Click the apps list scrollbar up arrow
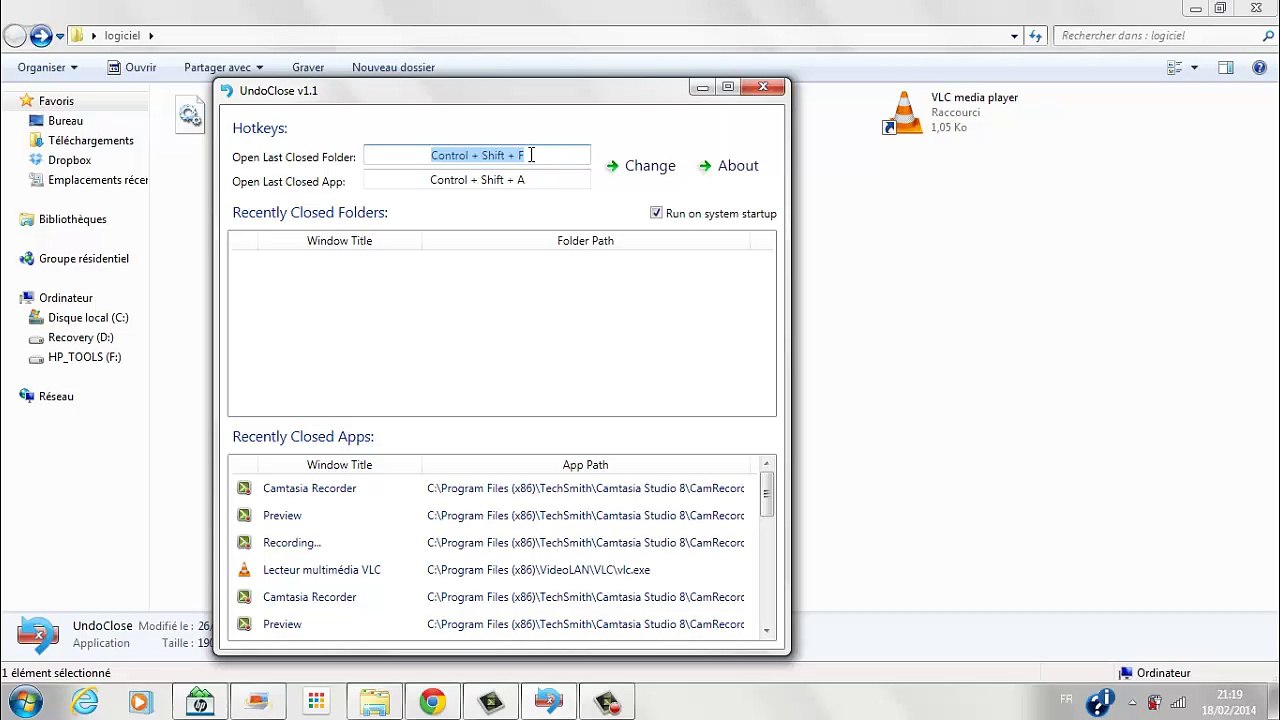 click(x=767, y=463)
